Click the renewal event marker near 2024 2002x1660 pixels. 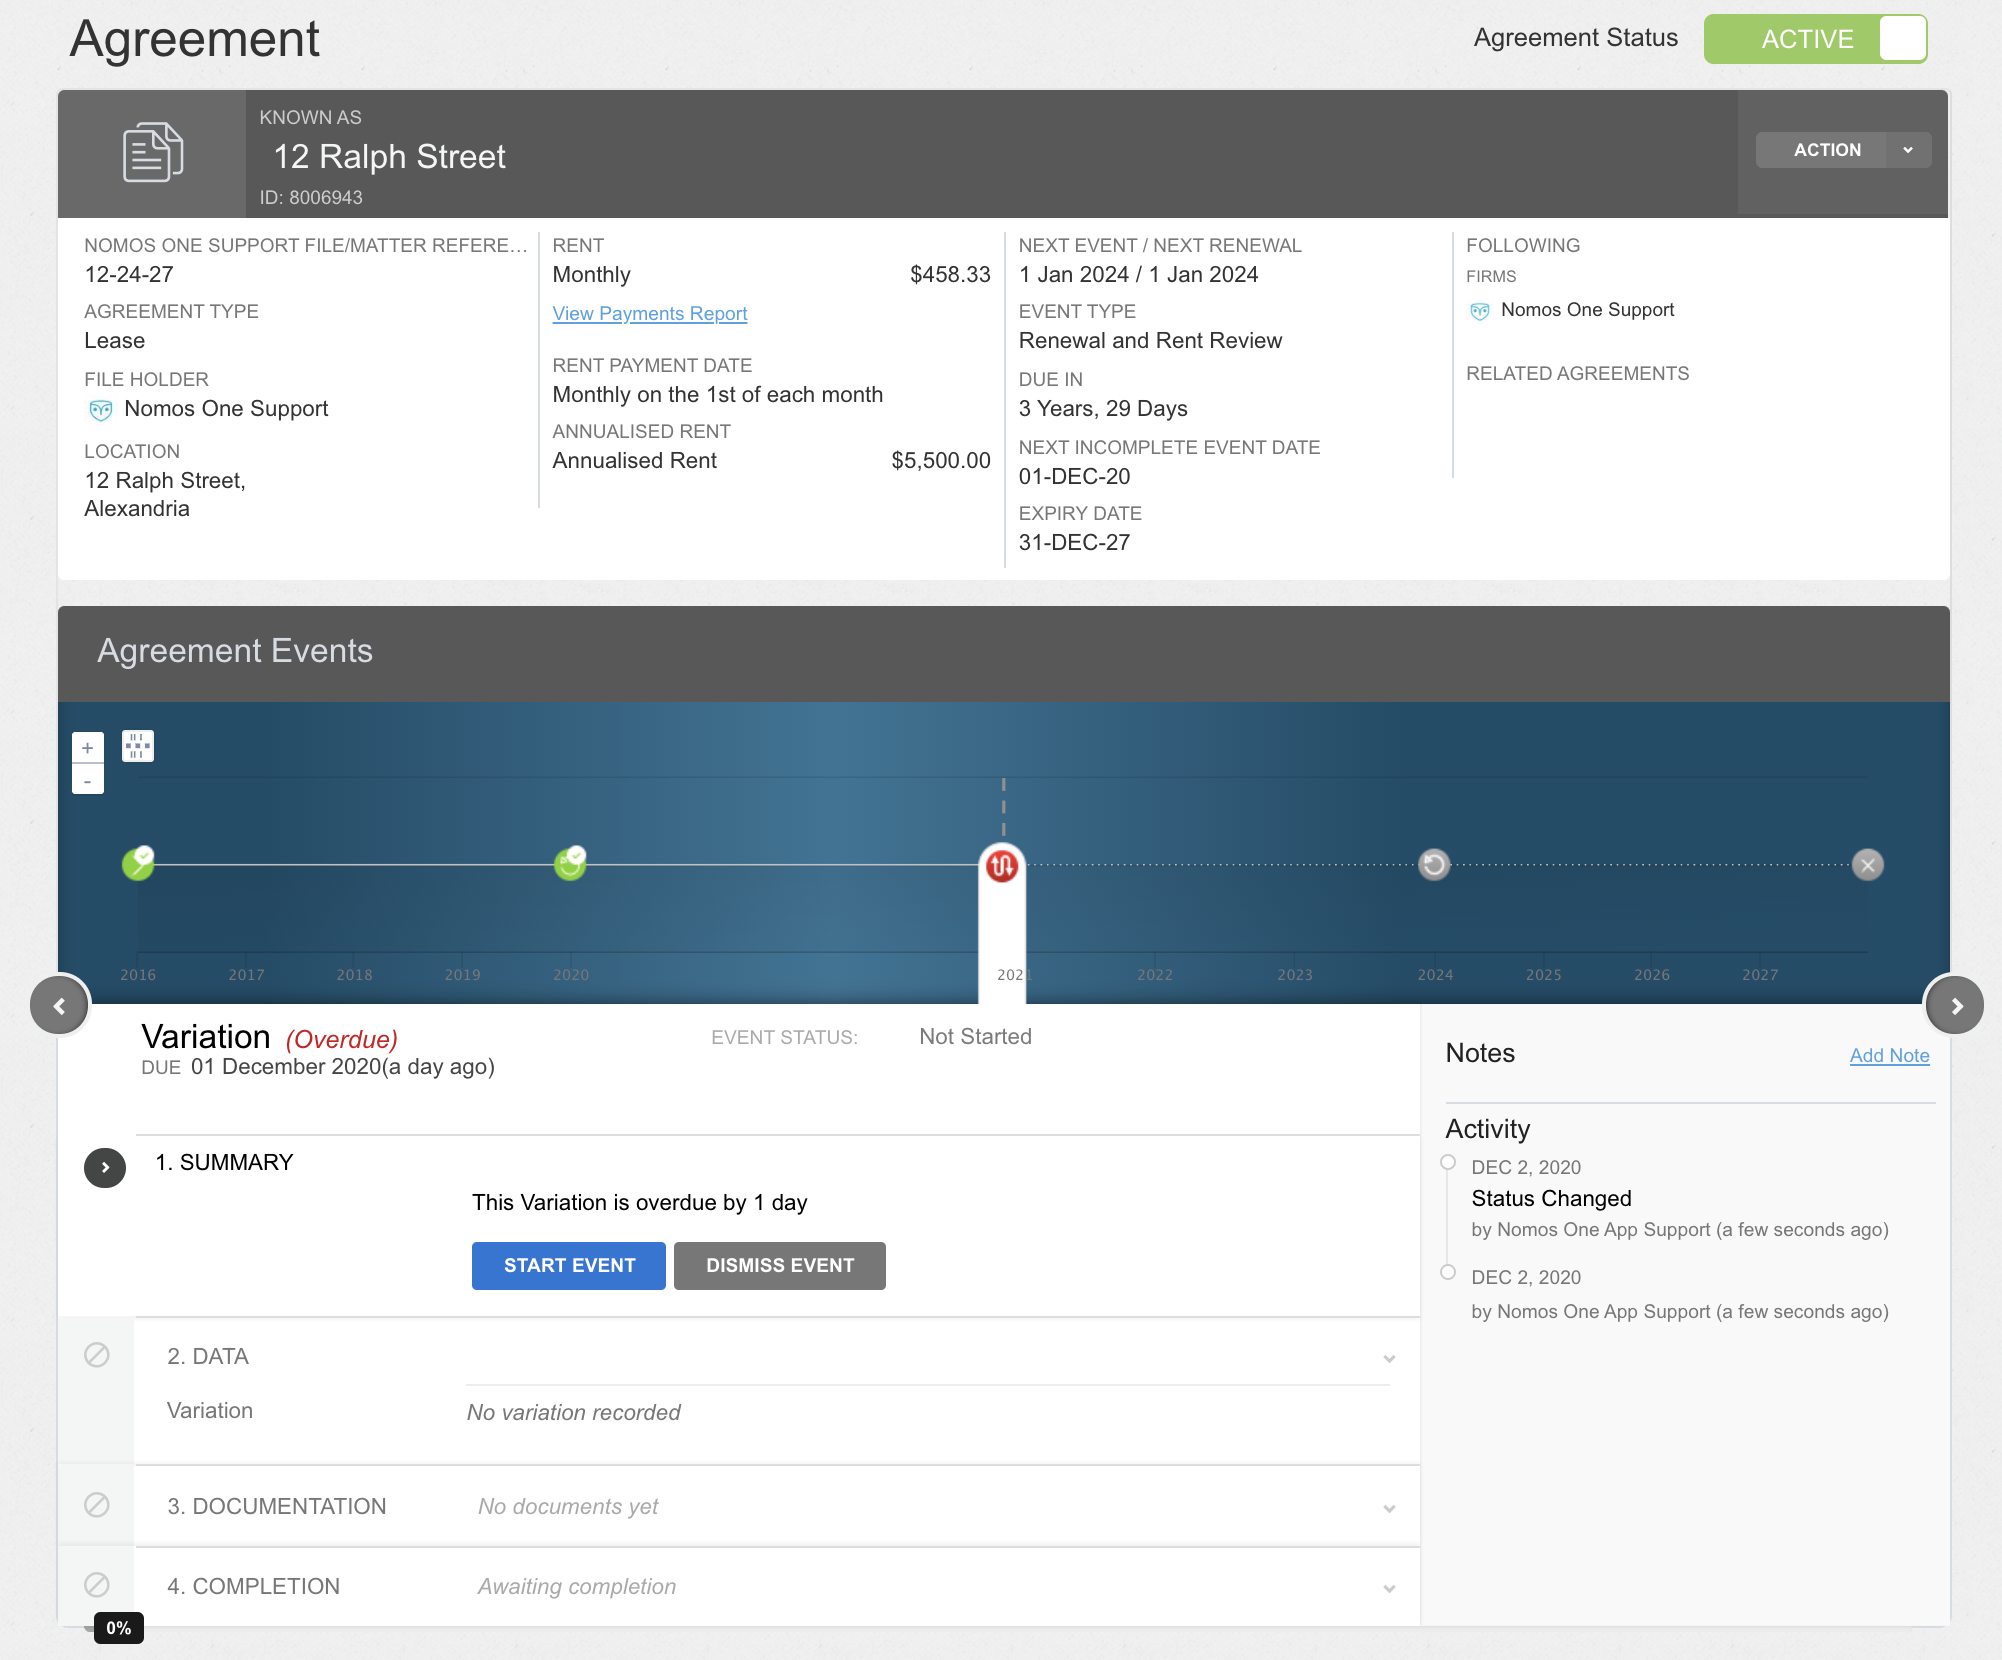tap(1434, 865)
